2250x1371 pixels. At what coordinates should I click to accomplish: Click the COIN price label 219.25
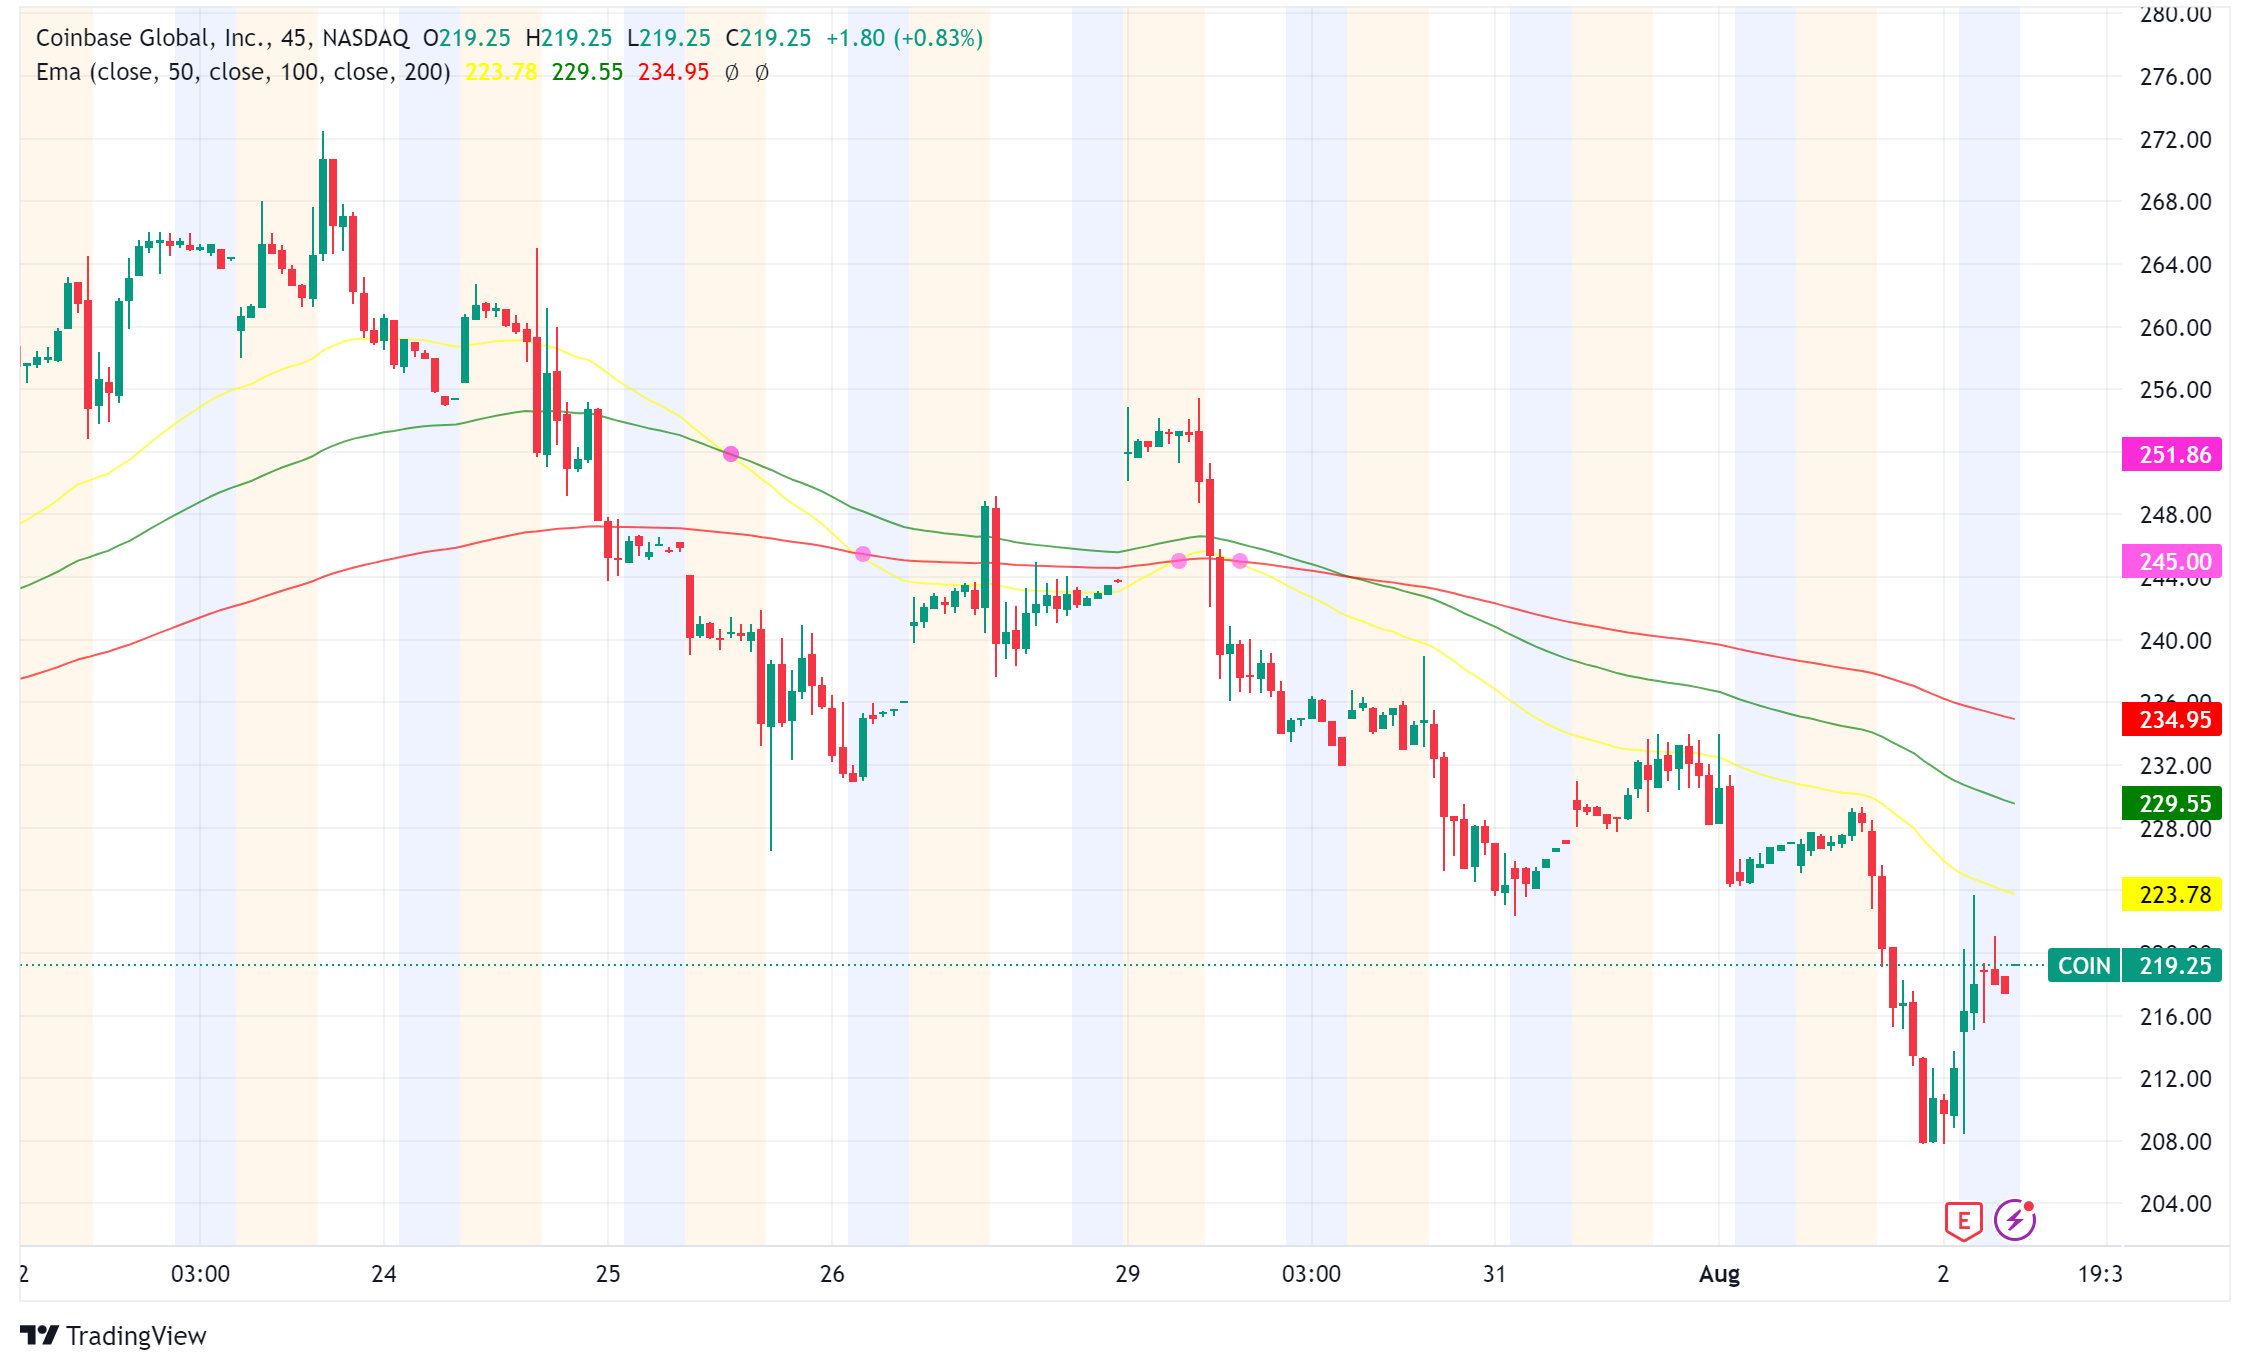pyautogui.click(x=2134, y=965)
